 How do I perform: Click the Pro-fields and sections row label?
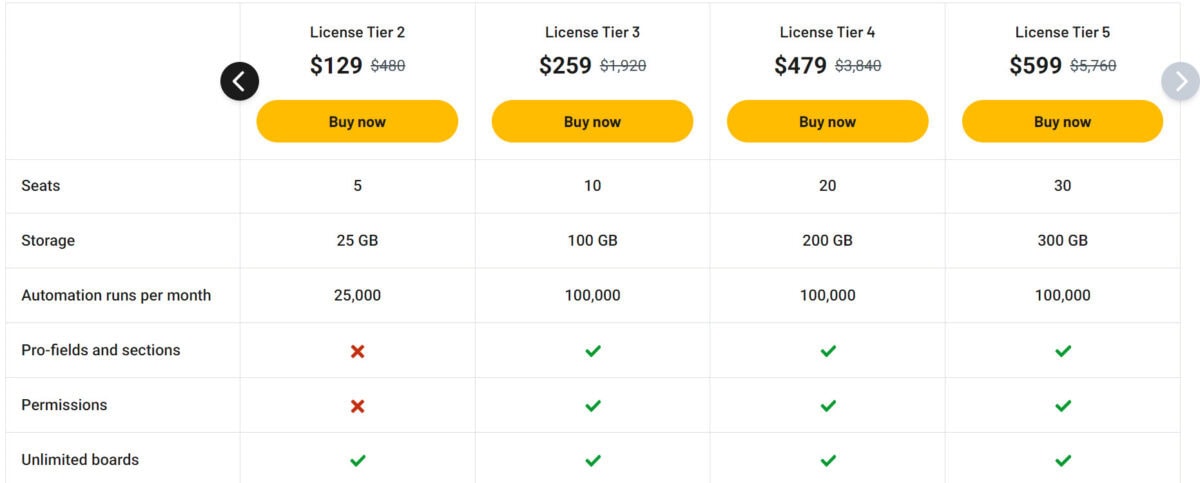[x=101, y=350]
